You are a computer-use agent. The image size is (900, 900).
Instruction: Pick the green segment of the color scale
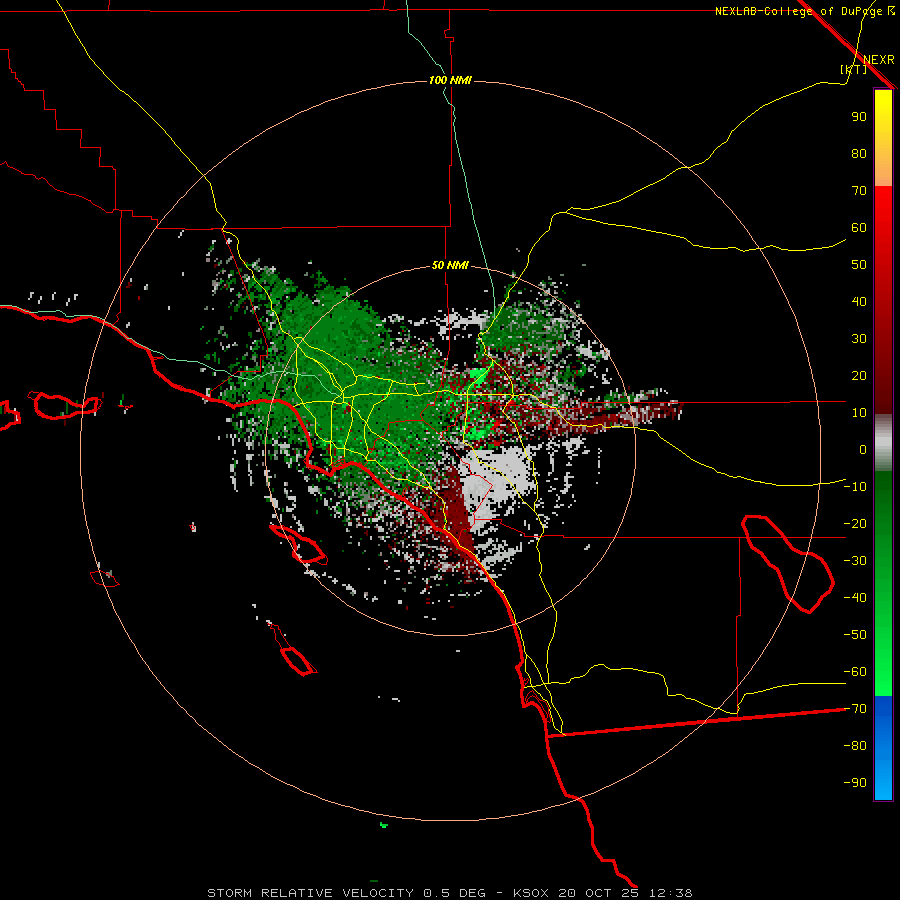[883, 583]
